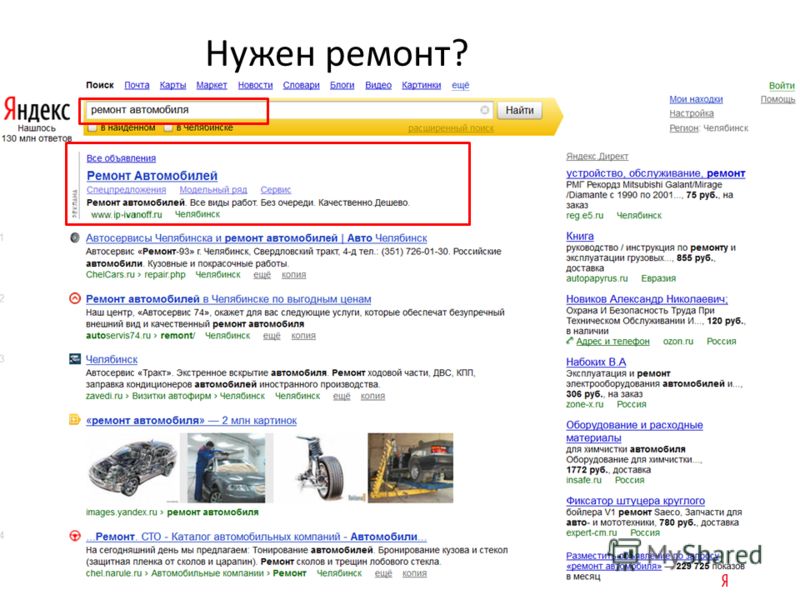The width and height of the screenshot is (800, 600).
Task: Visit www.ip-ivanoff.ru
Action: pyautogui.click(x=127, y=215)
